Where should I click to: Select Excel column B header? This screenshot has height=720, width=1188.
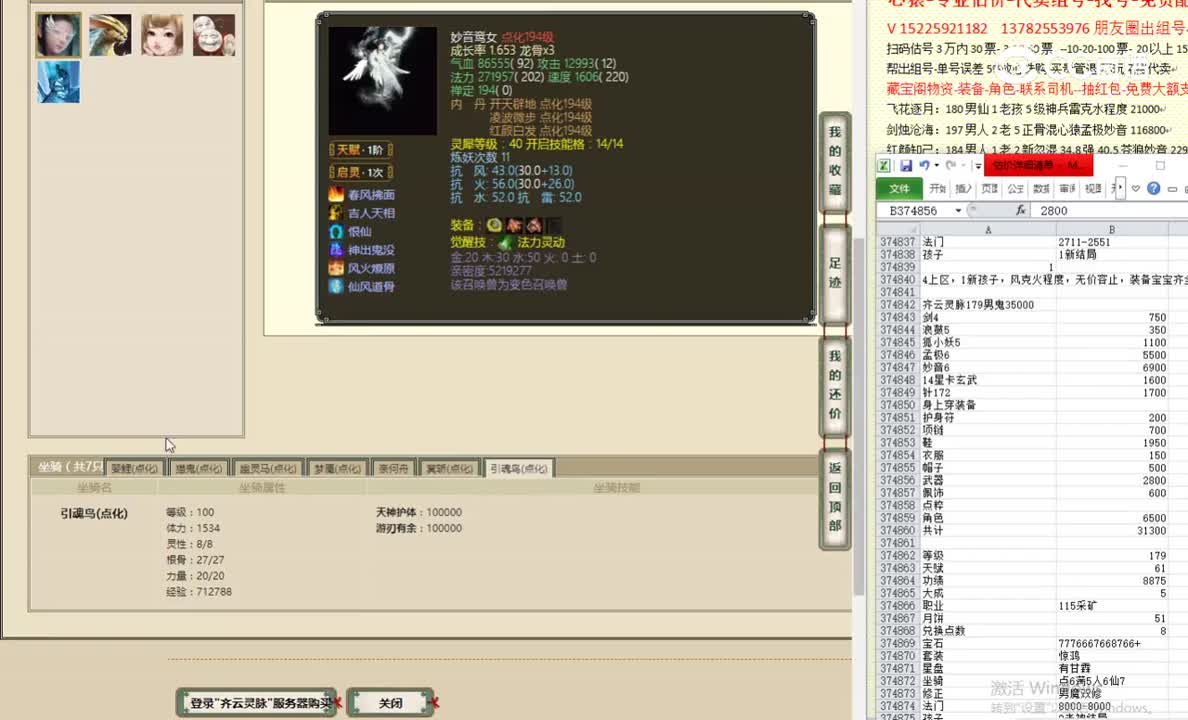coord(1111,230)
